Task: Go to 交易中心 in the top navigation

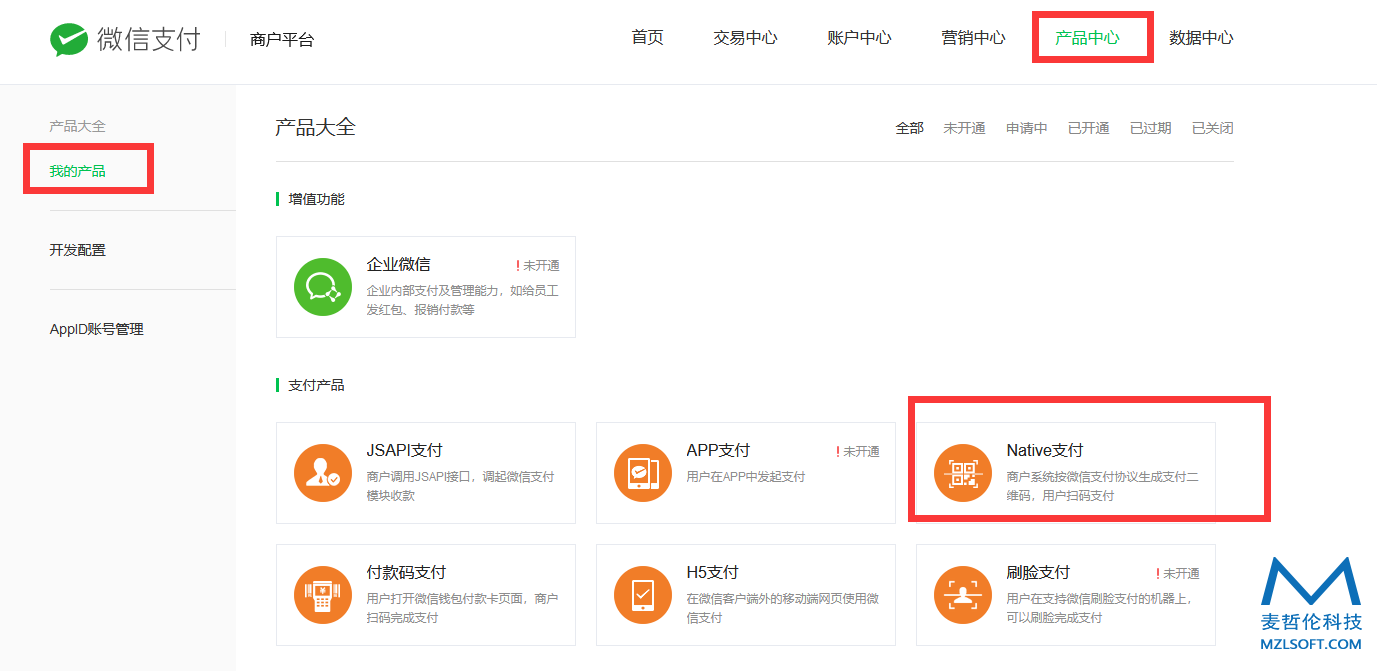Action: pos(745,38)
